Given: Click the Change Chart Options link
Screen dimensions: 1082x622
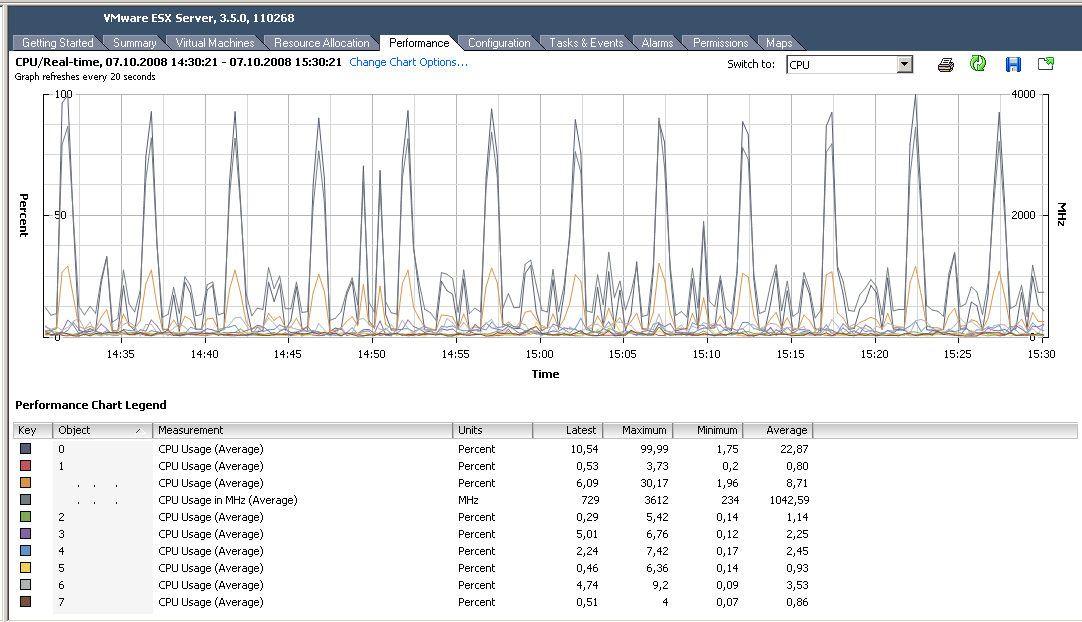Looking at the screenshot, I should tap(408, 62).
